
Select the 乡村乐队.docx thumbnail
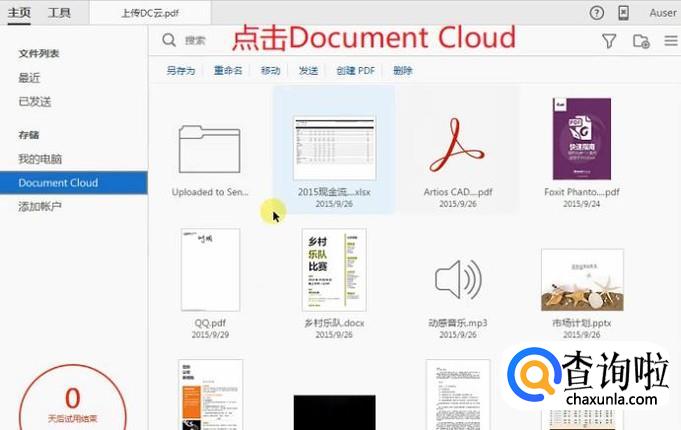pyautogui.click(x=334, y=270)
